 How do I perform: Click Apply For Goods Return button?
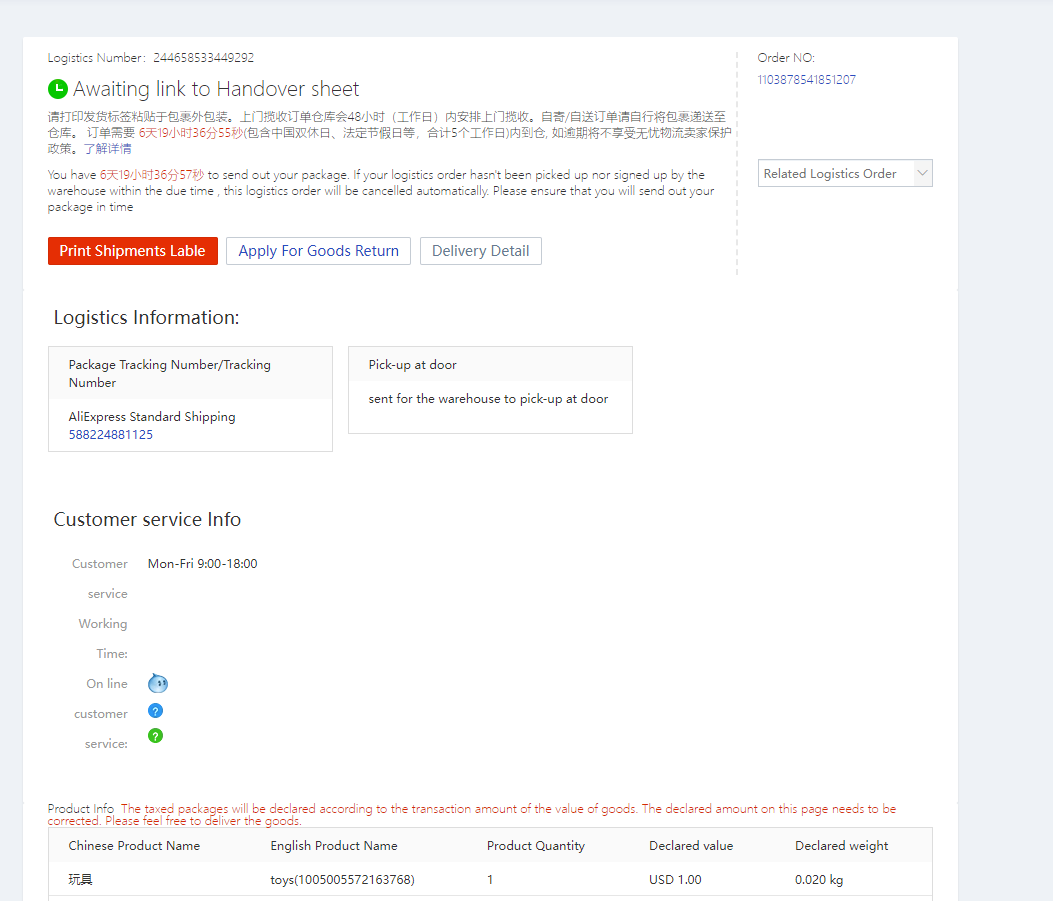[x=318, y=251]
